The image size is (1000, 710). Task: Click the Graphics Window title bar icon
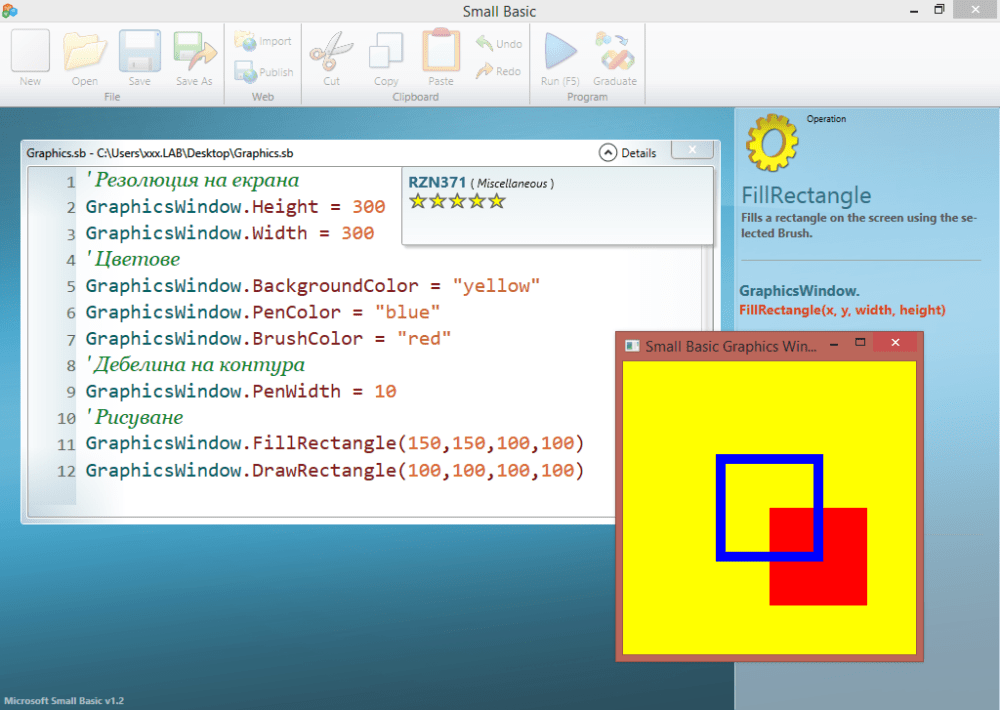point(632,346)
